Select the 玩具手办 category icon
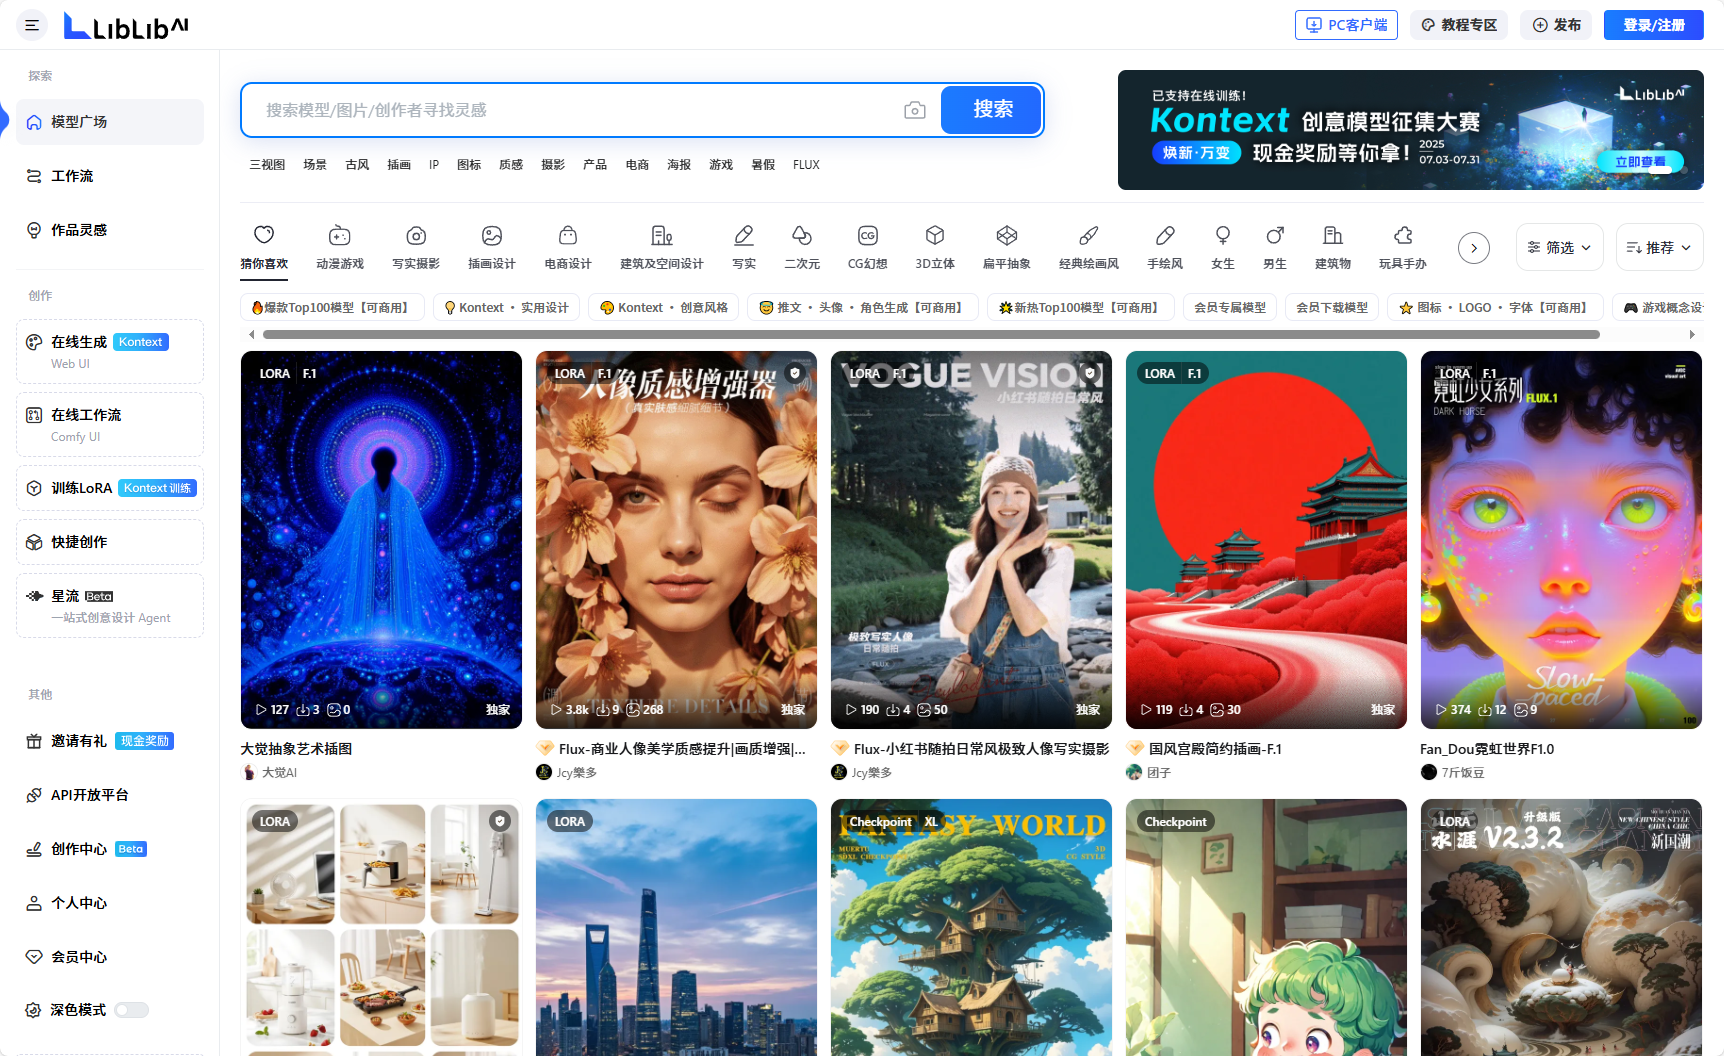 coord(1403,247)
